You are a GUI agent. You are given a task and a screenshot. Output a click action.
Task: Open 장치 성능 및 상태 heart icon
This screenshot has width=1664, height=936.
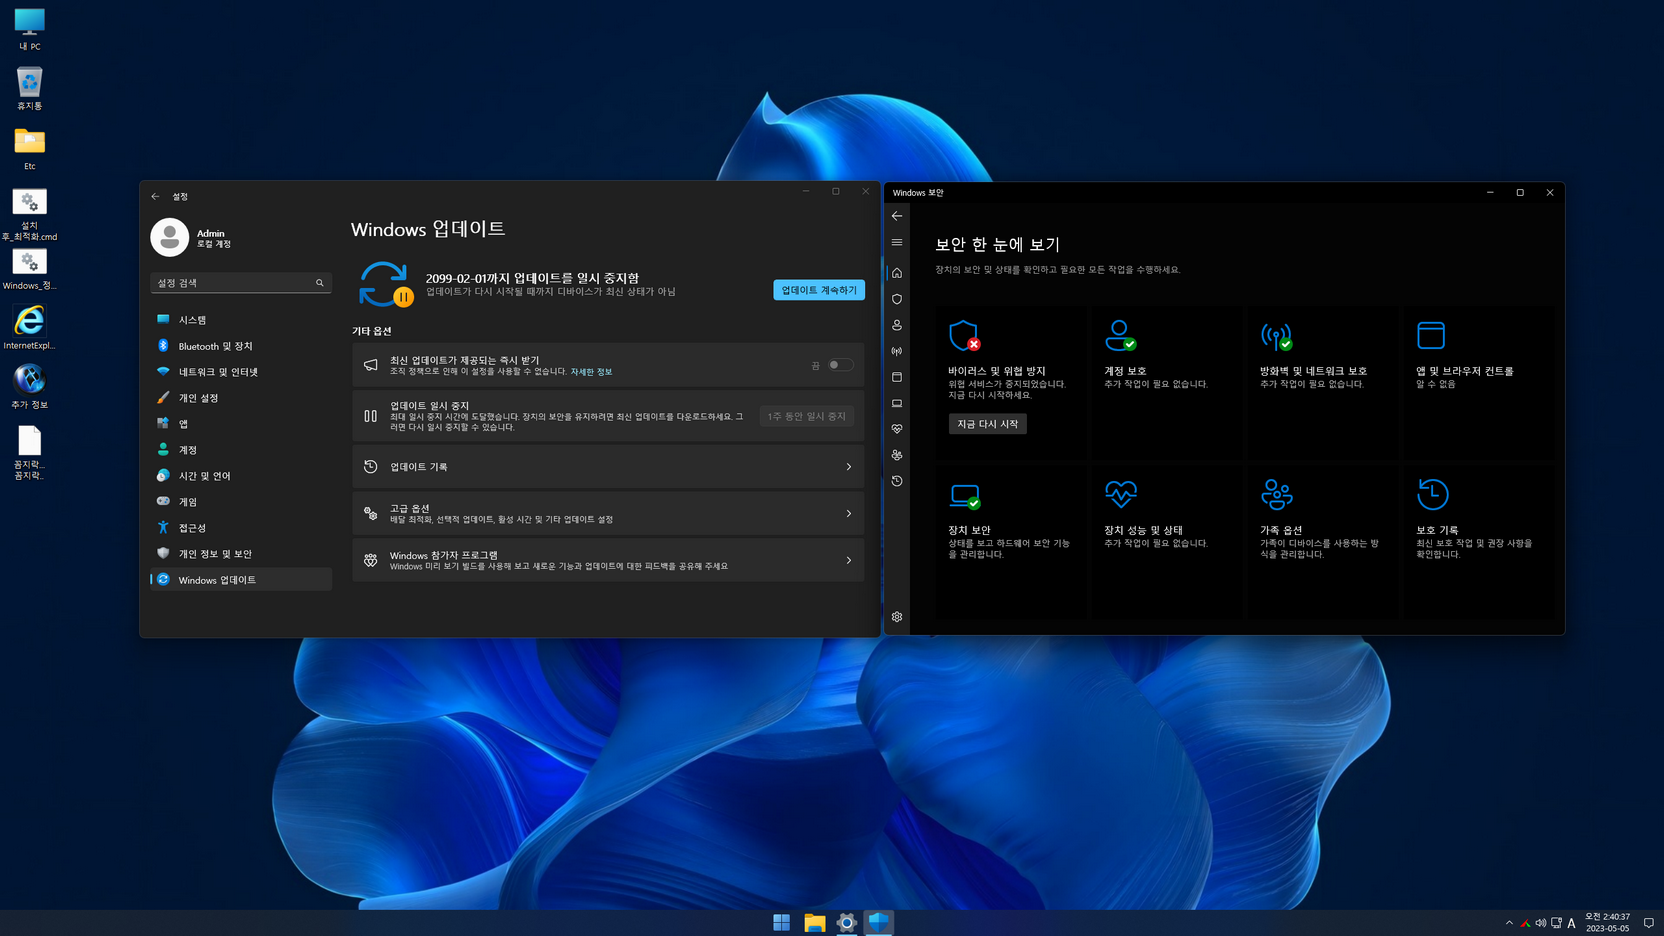point(1121,494)
